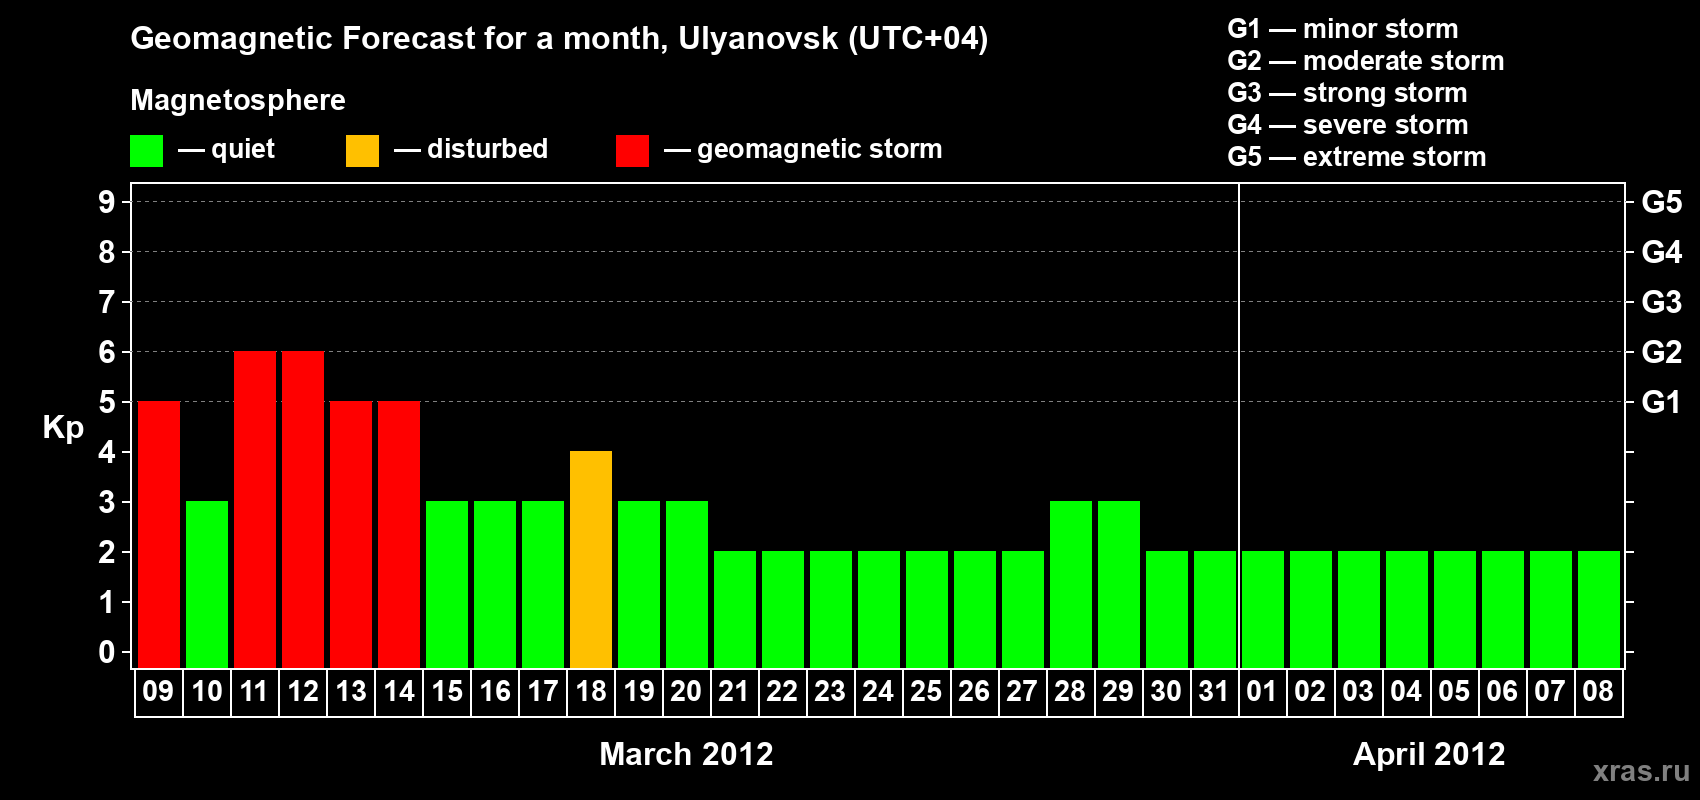
Task: Click the Kp value 0 axis tick label
Action: pyautogui.click(x=107, y=652)
